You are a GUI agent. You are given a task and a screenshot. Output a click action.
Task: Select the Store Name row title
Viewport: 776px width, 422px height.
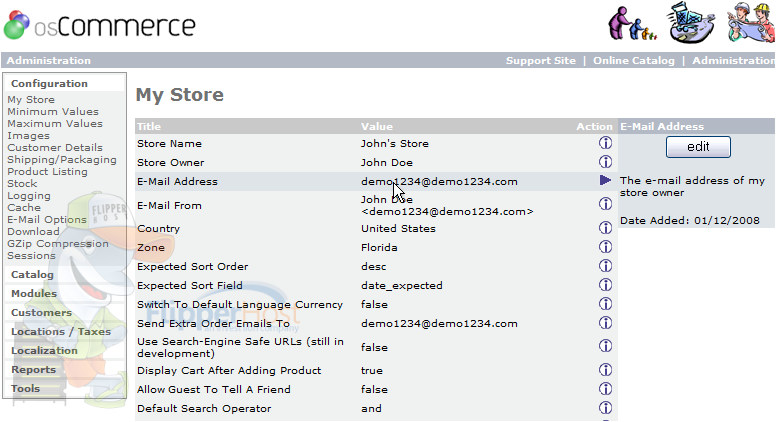[x=169, y=143]
